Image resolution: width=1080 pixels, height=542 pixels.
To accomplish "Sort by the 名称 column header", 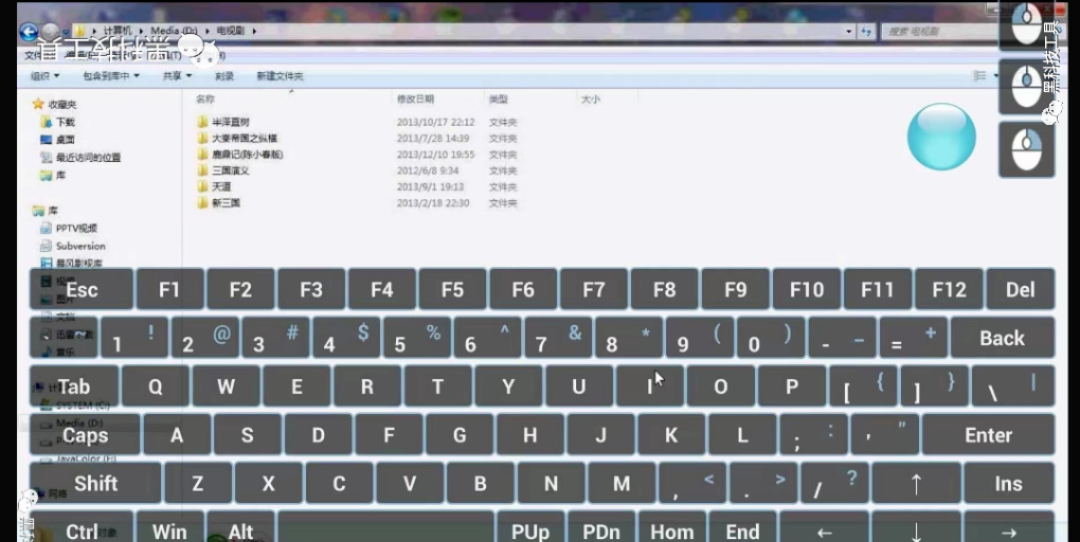I will [205, 99].
